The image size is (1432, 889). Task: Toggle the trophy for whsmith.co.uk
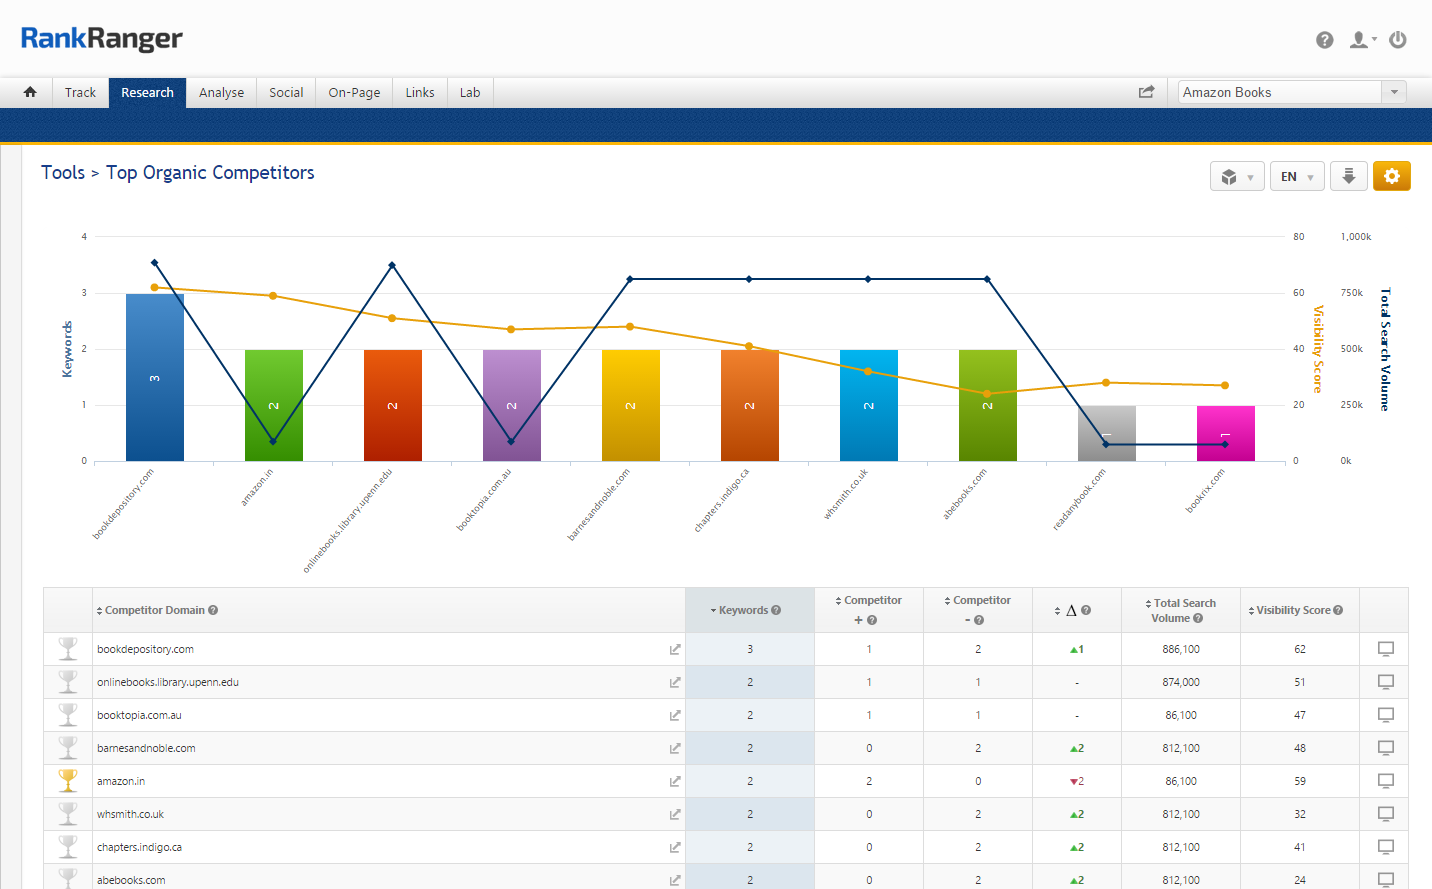[x=68, y=814]
